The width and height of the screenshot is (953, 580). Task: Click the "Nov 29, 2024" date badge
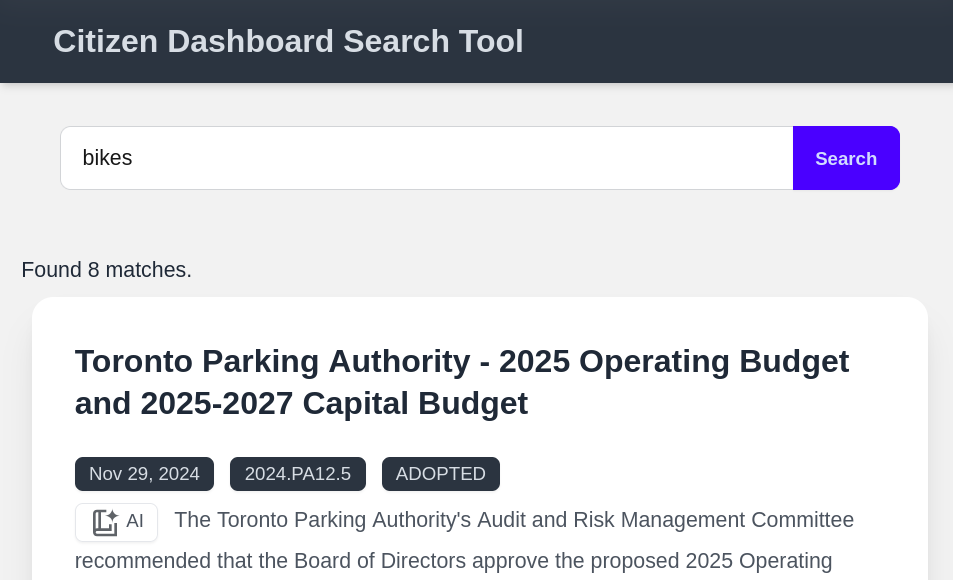tap(144, 474)
